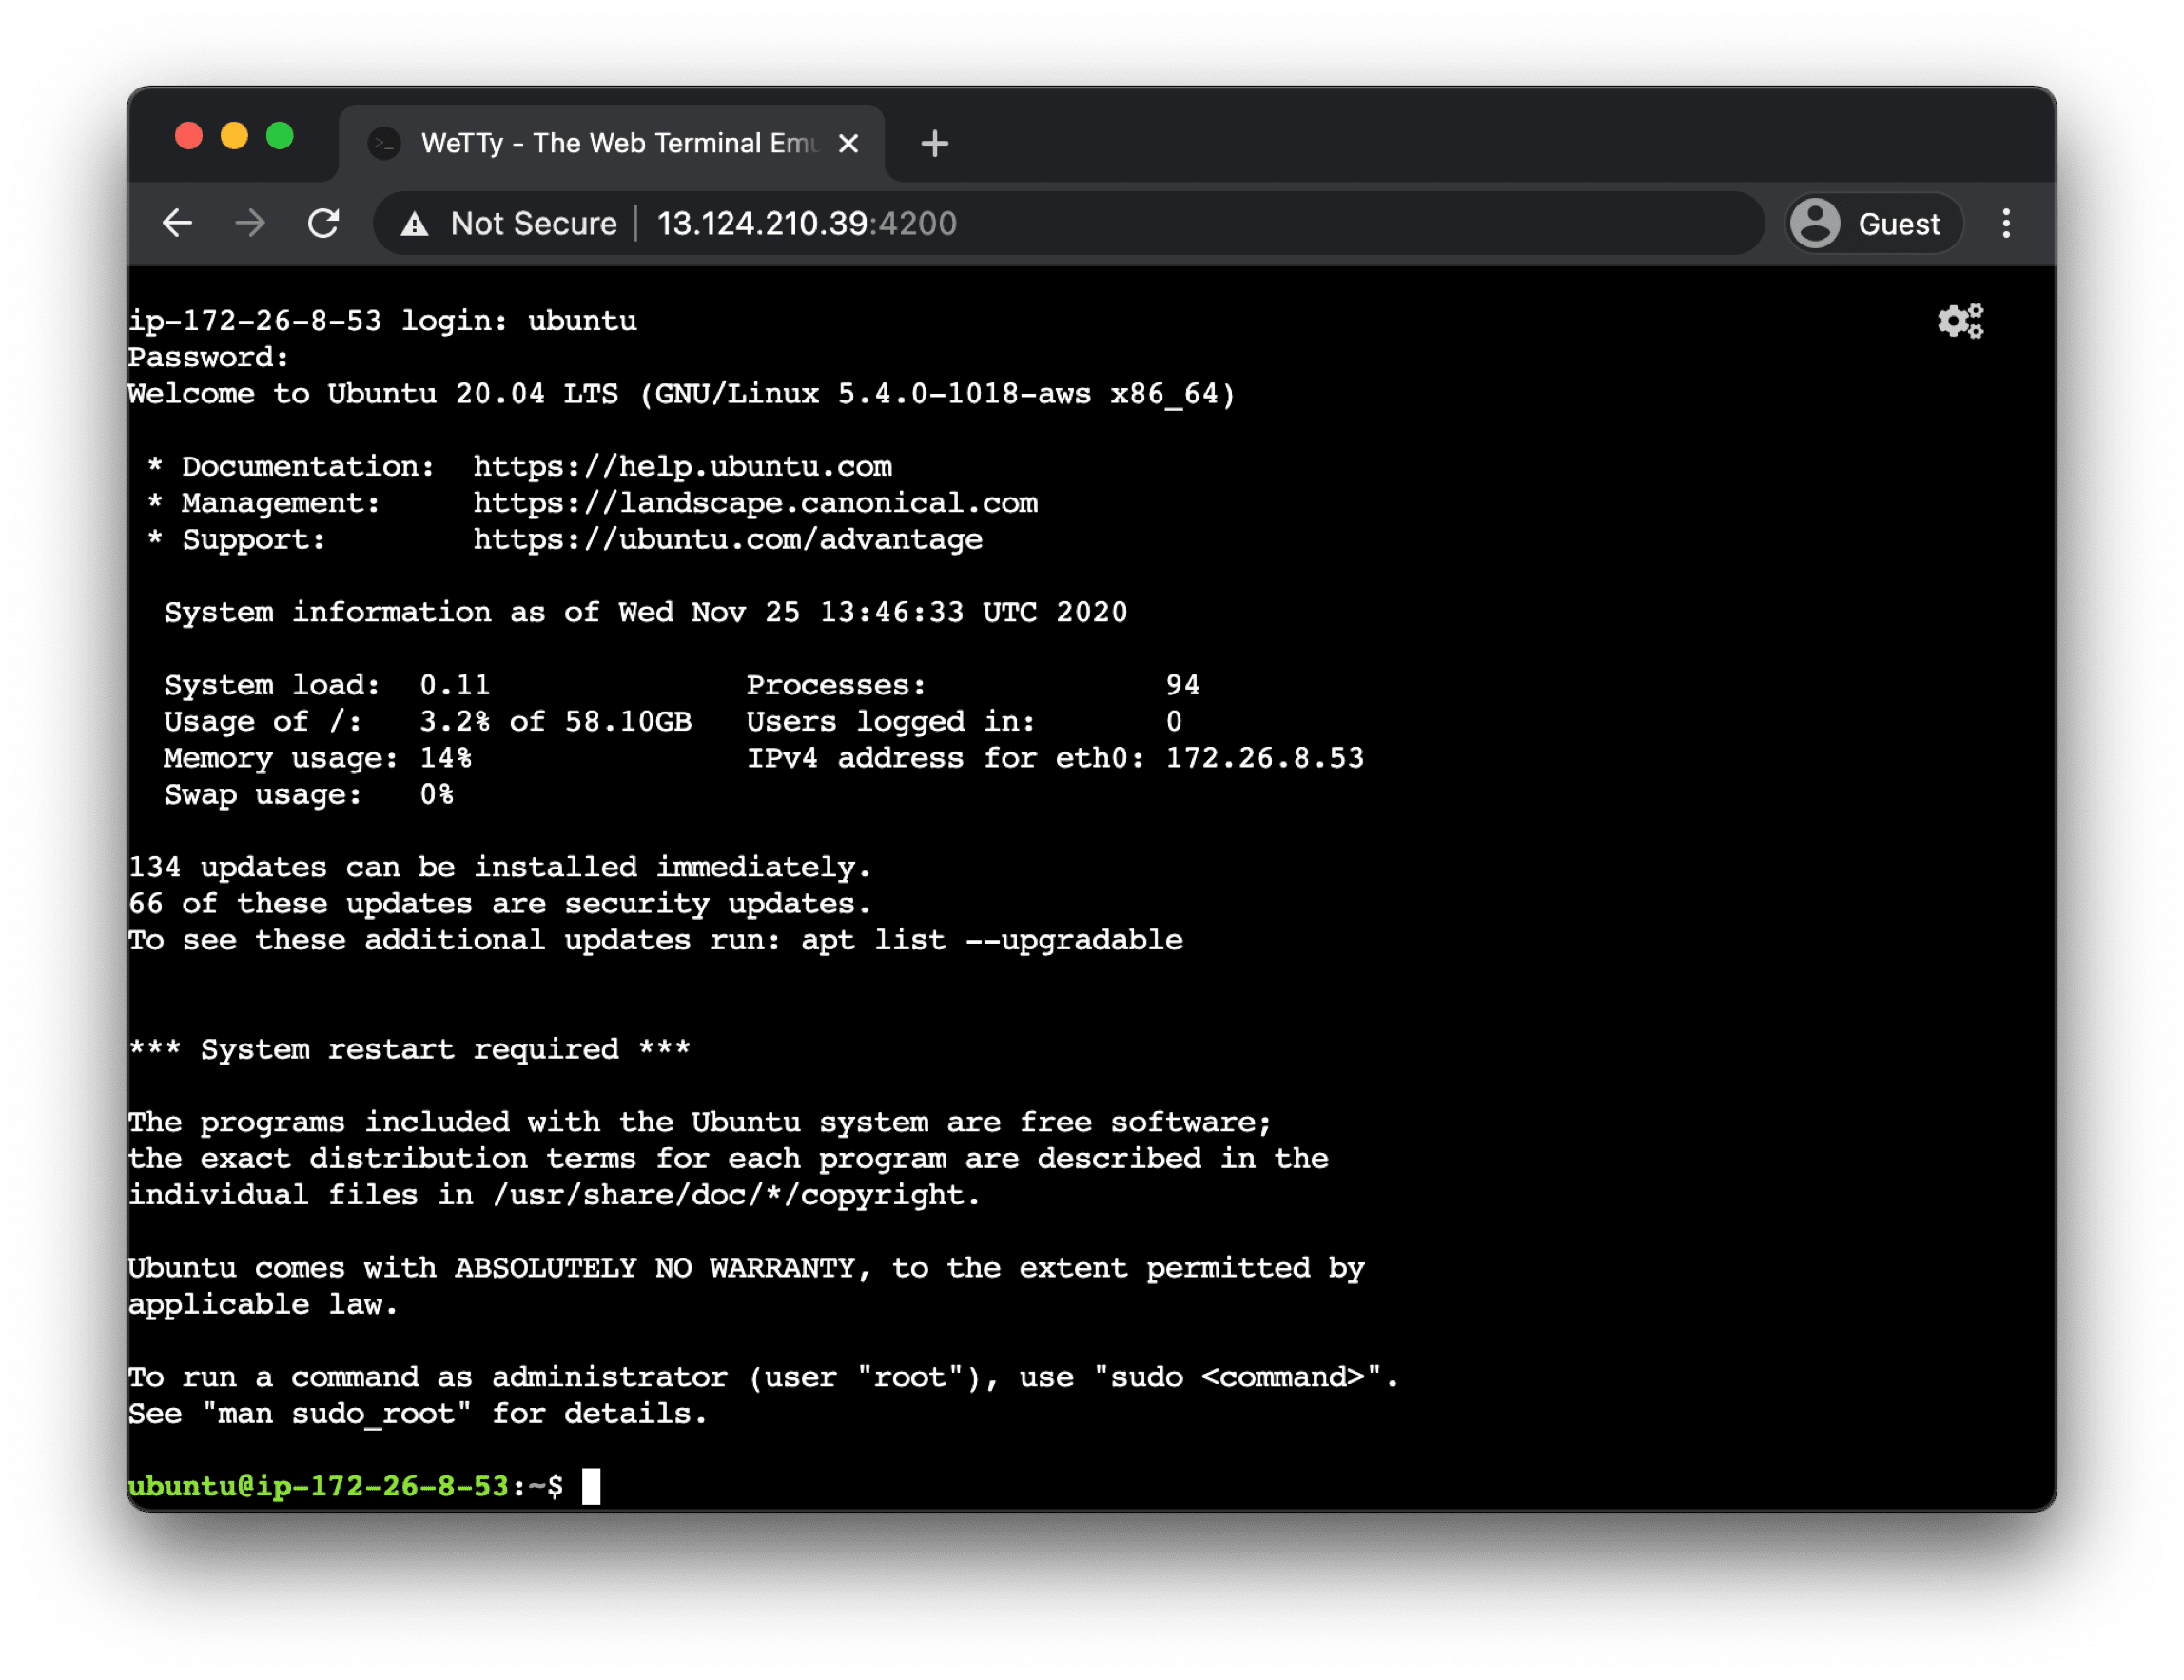The height and width of the screenshot is (1680, 2184).
Task: Open a new browser tab
Action: (934, 144)
